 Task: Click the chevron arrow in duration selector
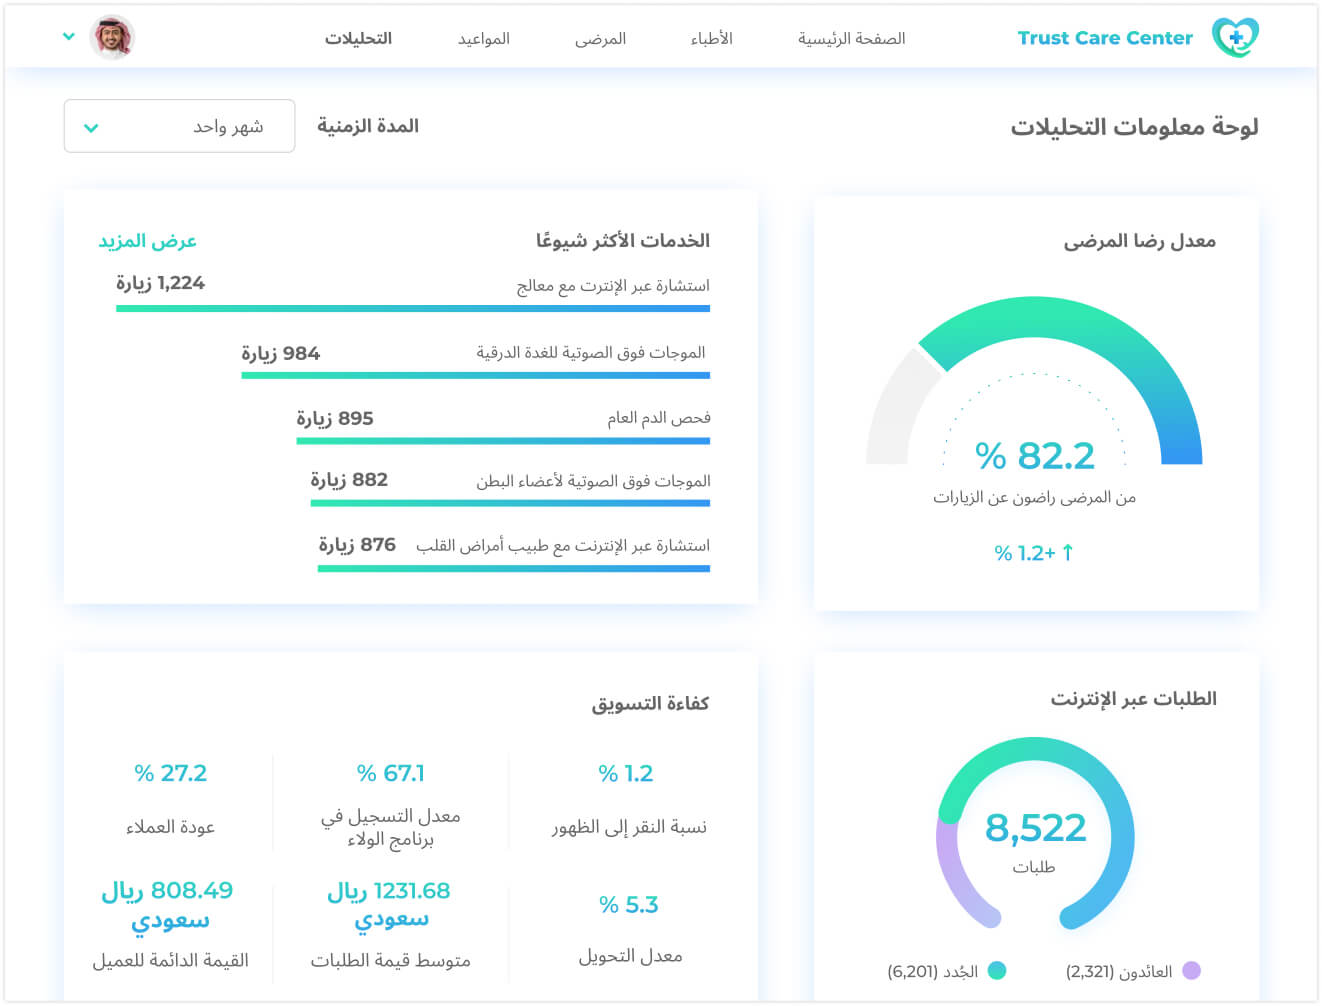click(x=91, y=127)
